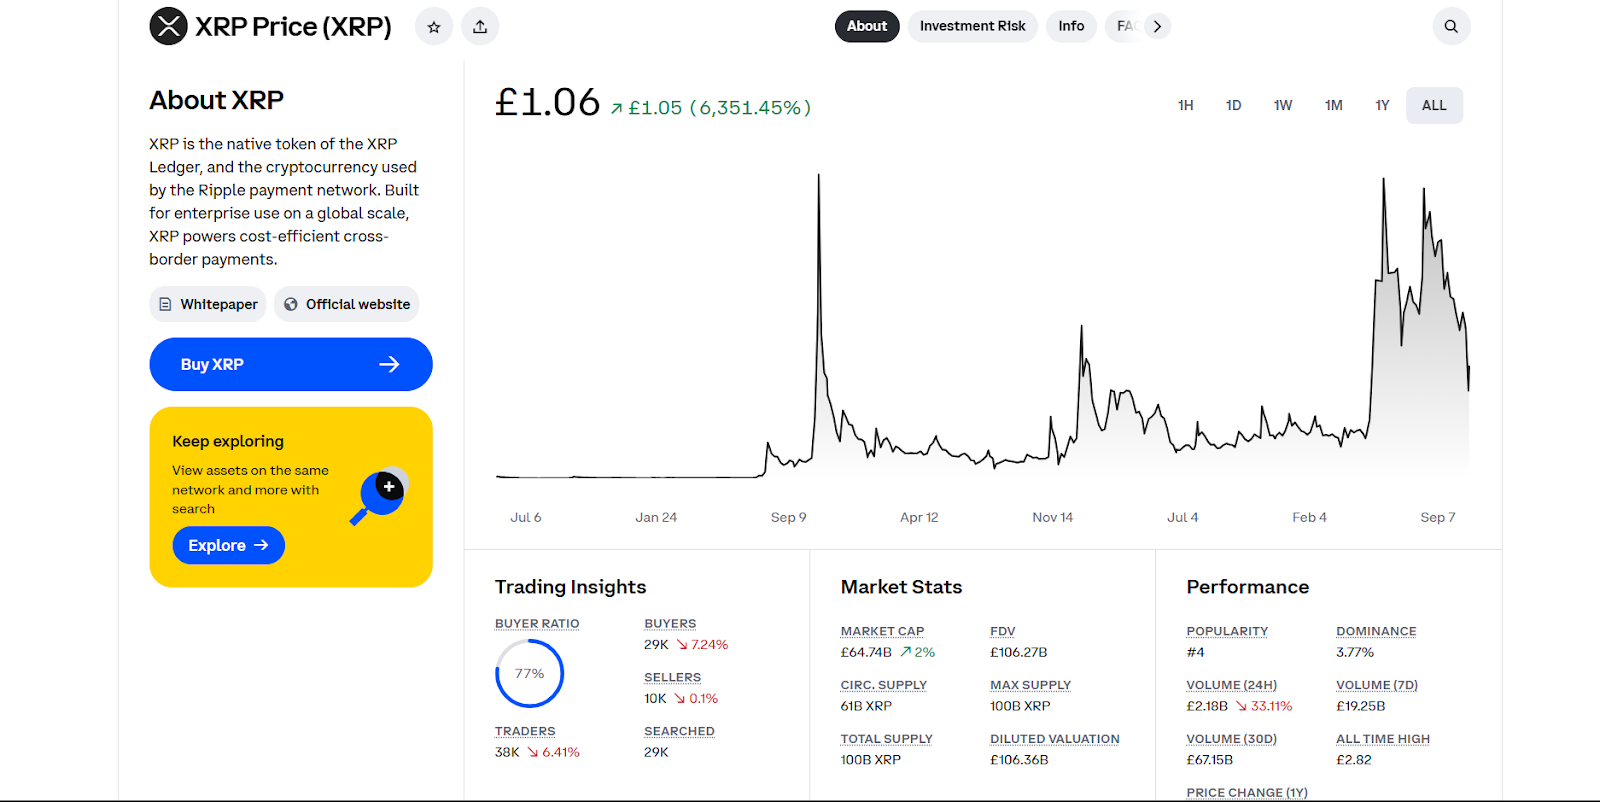Expand hidden nav tabs via right chevron

(x=1157, y=26)
